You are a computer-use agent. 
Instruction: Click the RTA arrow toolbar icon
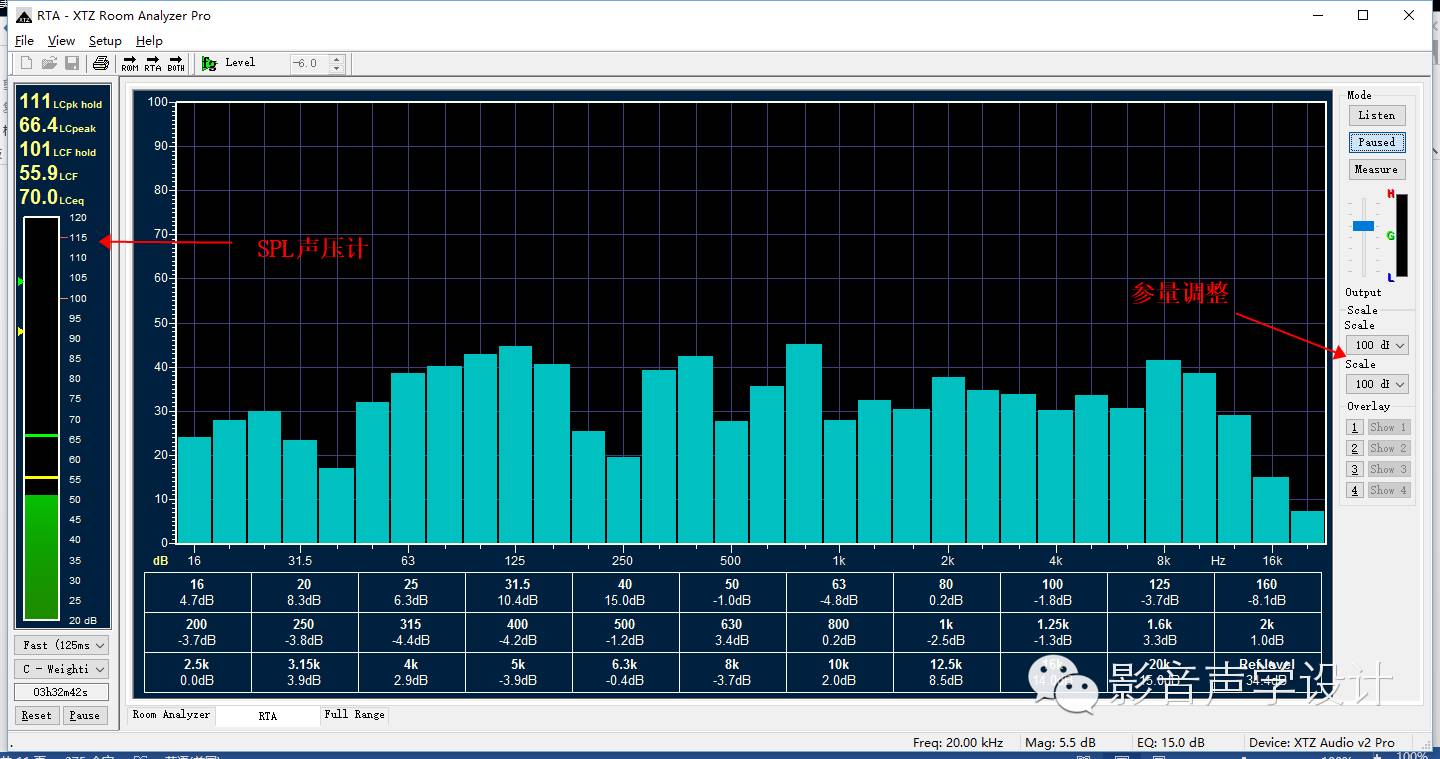pos(153,63)
